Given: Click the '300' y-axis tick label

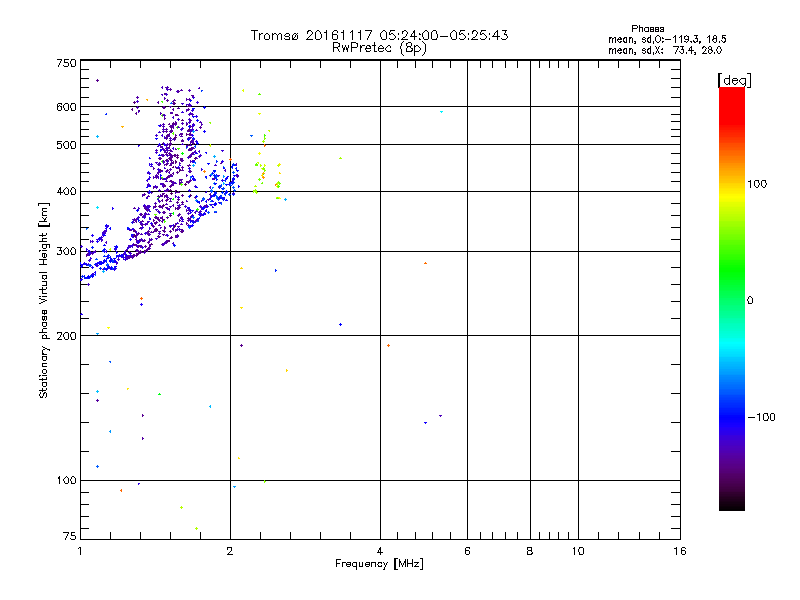Looking at the screenshot, I should 66,252.
